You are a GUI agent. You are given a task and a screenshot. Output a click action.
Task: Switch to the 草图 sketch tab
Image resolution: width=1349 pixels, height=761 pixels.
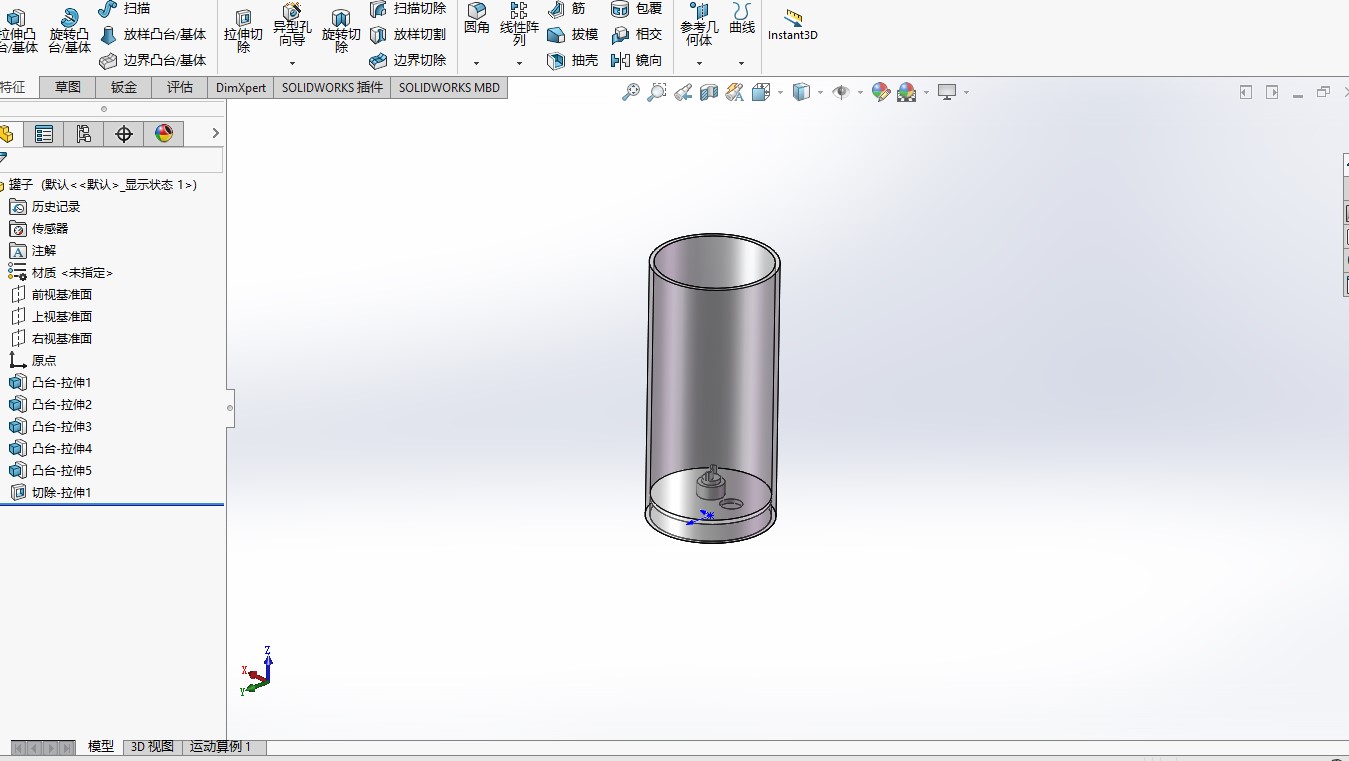(68, 87)
